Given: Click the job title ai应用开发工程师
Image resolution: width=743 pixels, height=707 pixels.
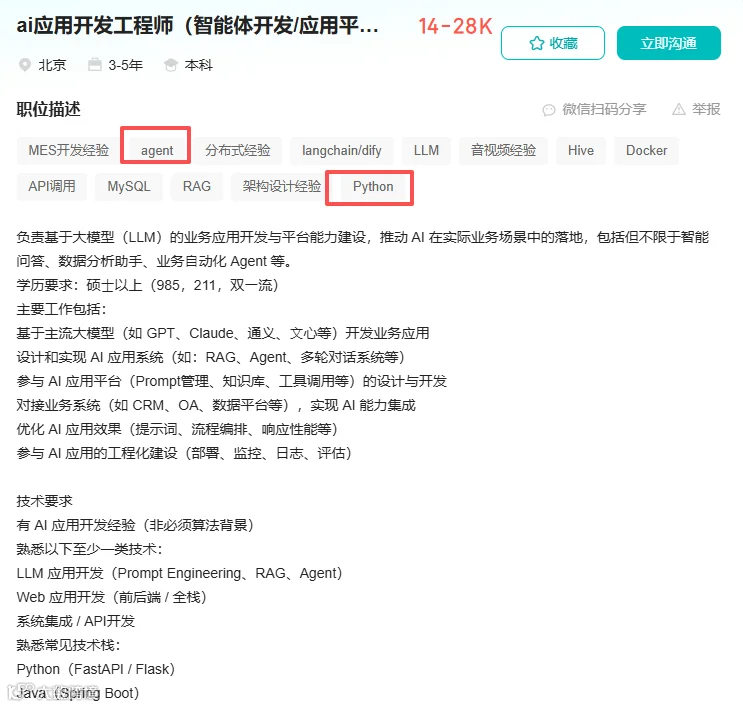Looking at the screenshot, I should pos(198,26).
